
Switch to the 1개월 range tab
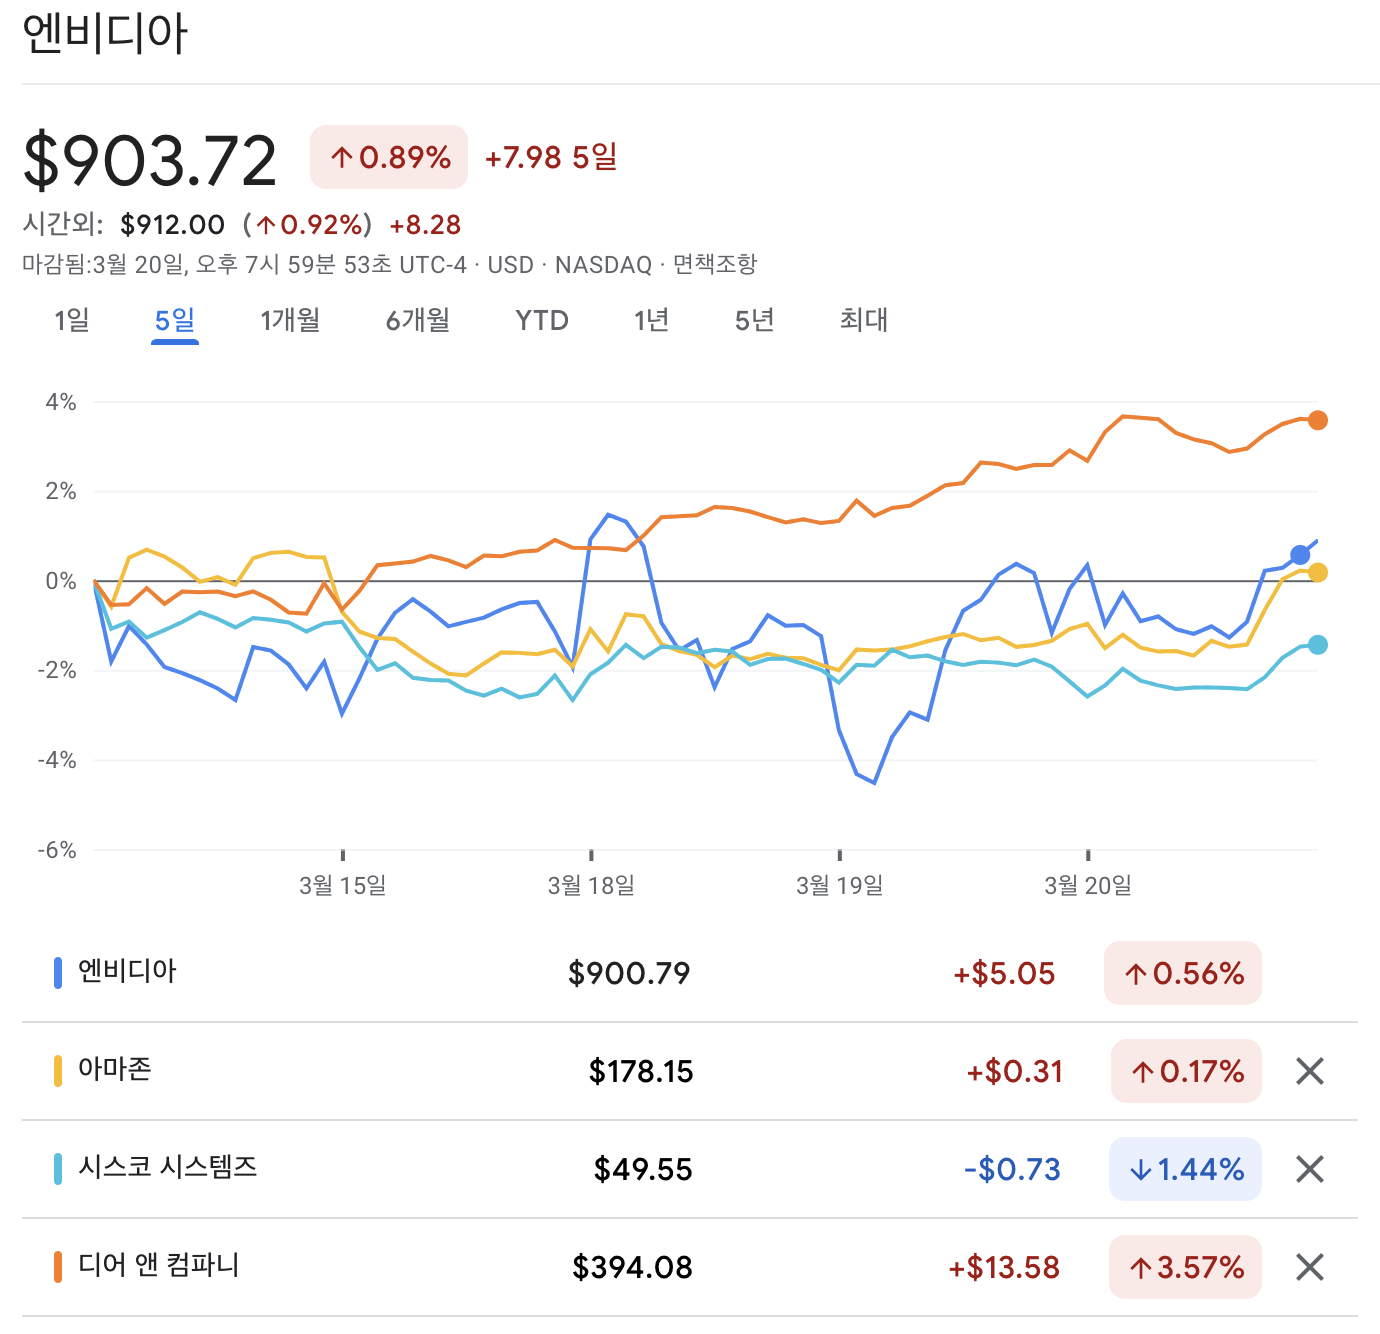pos(290,320)
